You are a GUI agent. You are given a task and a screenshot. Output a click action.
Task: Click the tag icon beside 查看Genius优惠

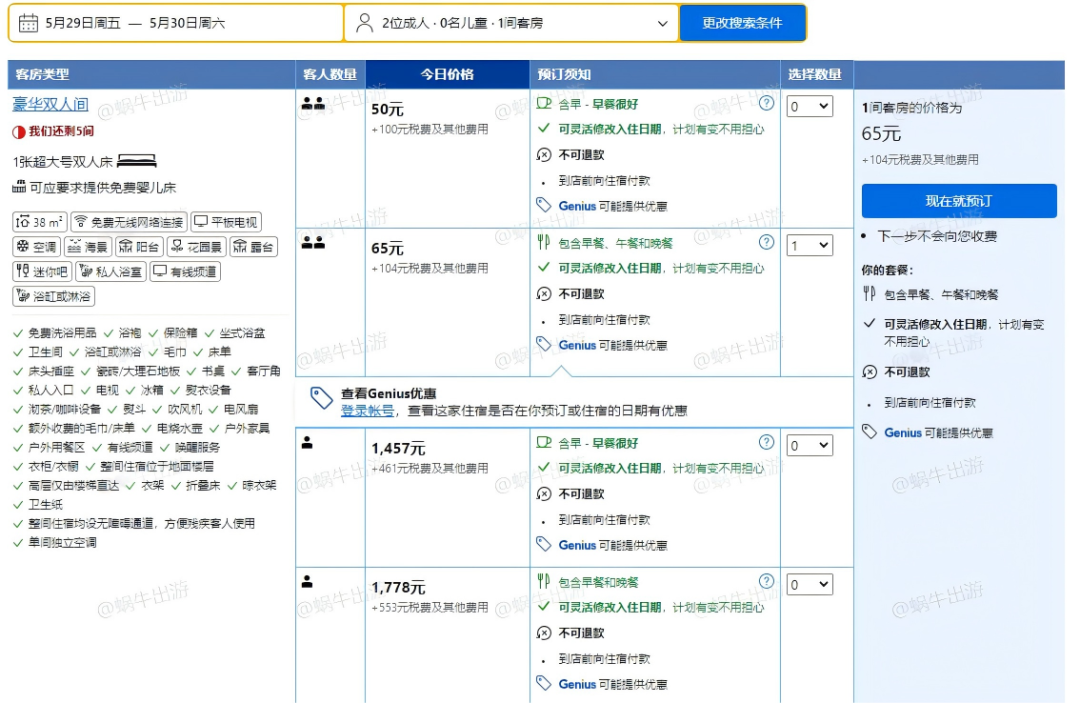322,398
